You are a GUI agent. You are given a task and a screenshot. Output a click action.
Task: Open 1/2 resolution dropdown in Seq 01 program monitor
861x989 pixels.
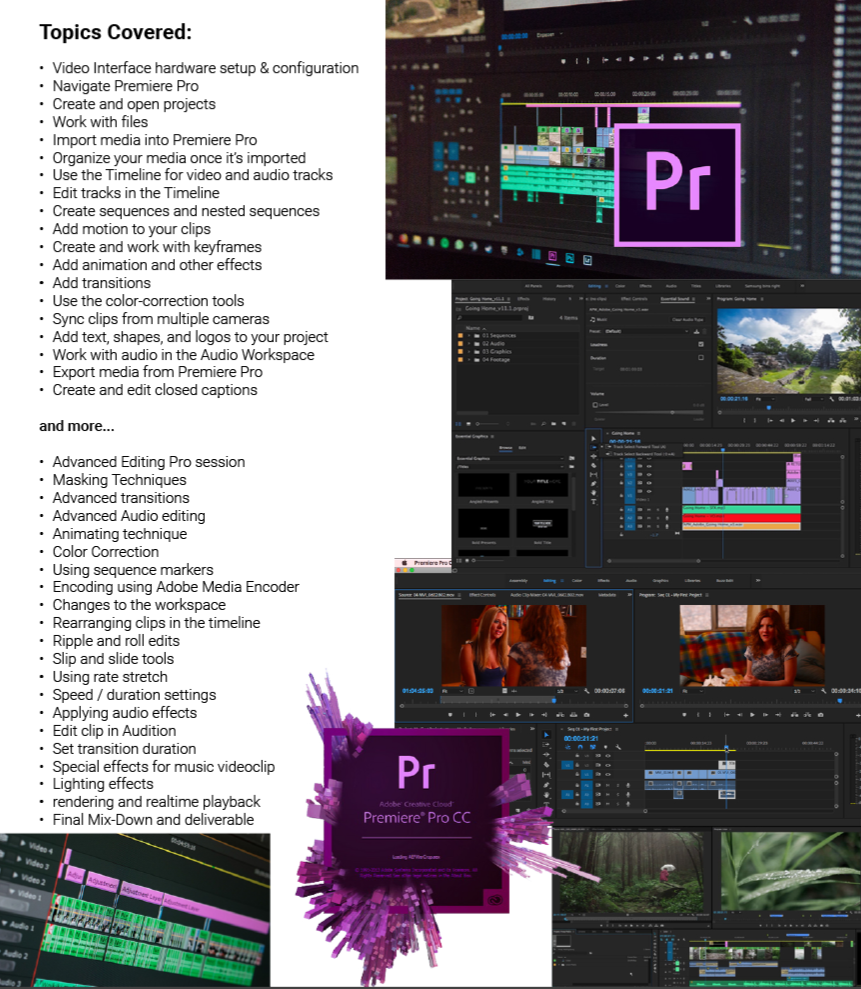[x=805, y=691]
